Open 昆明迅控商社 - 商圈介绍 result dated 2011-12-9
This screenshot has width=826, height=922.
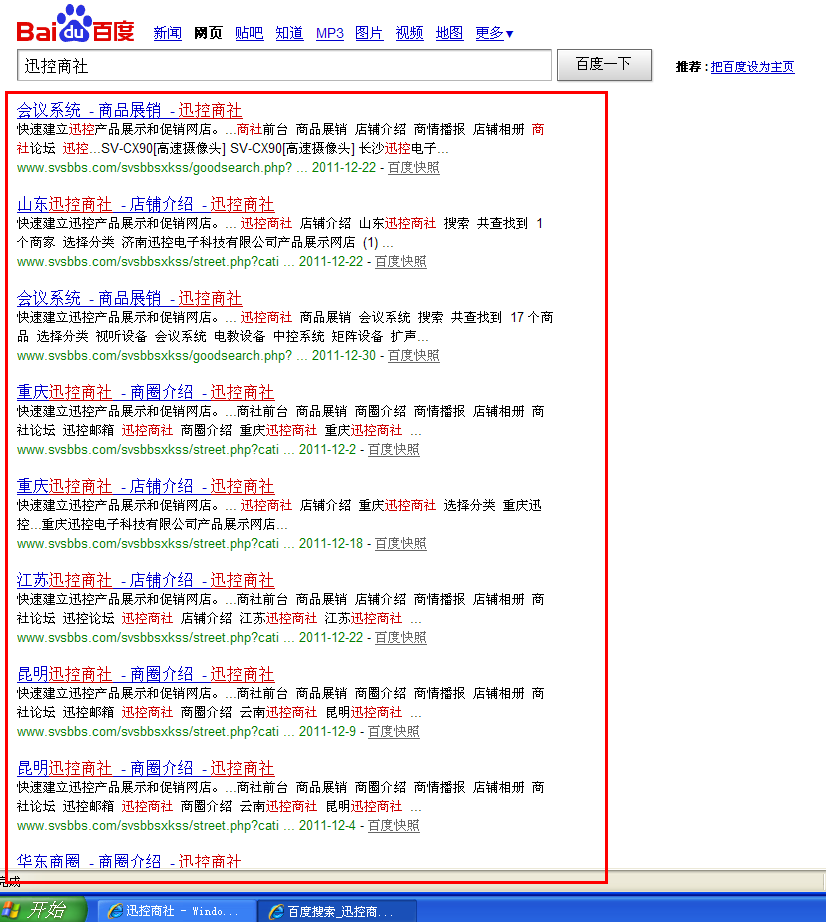(x=145, y=674)
